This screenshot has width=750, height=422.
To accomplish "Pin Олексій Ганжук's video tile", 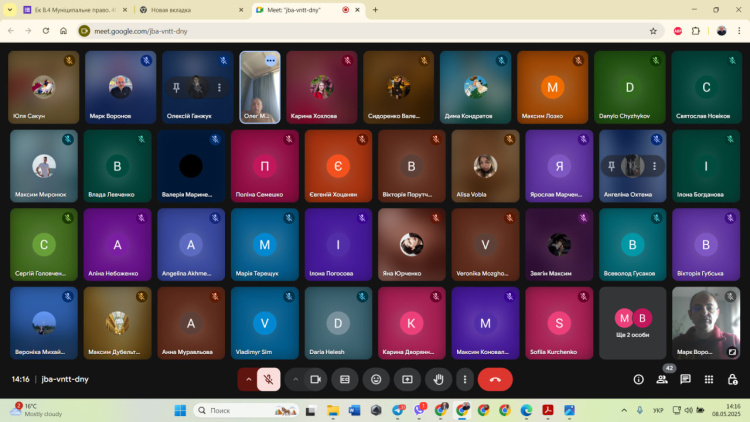I will (x=175, y=88).
